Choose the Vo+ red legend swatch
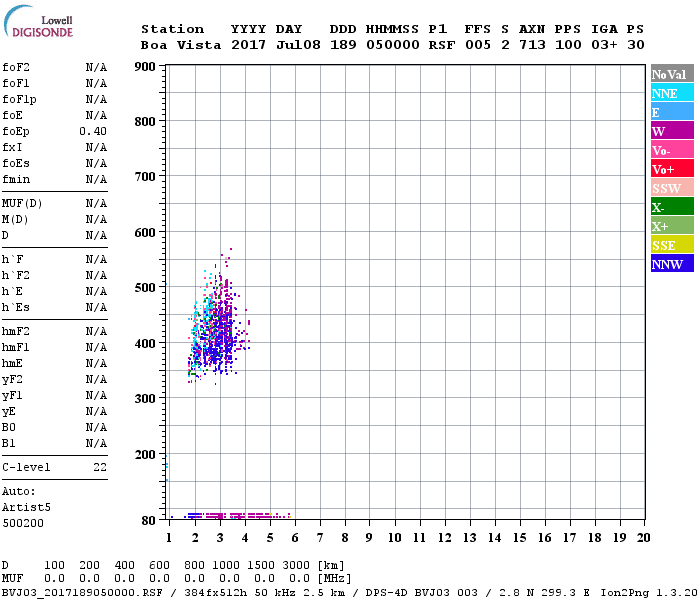Screen dimensions: 700x600 click(671, 170)
